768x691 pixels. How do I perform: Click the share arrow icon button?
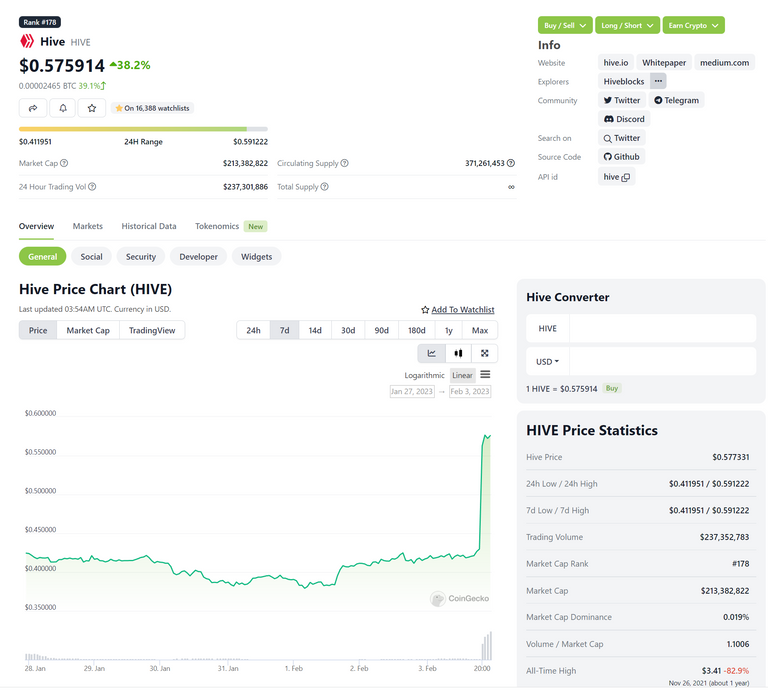[33, 108]
